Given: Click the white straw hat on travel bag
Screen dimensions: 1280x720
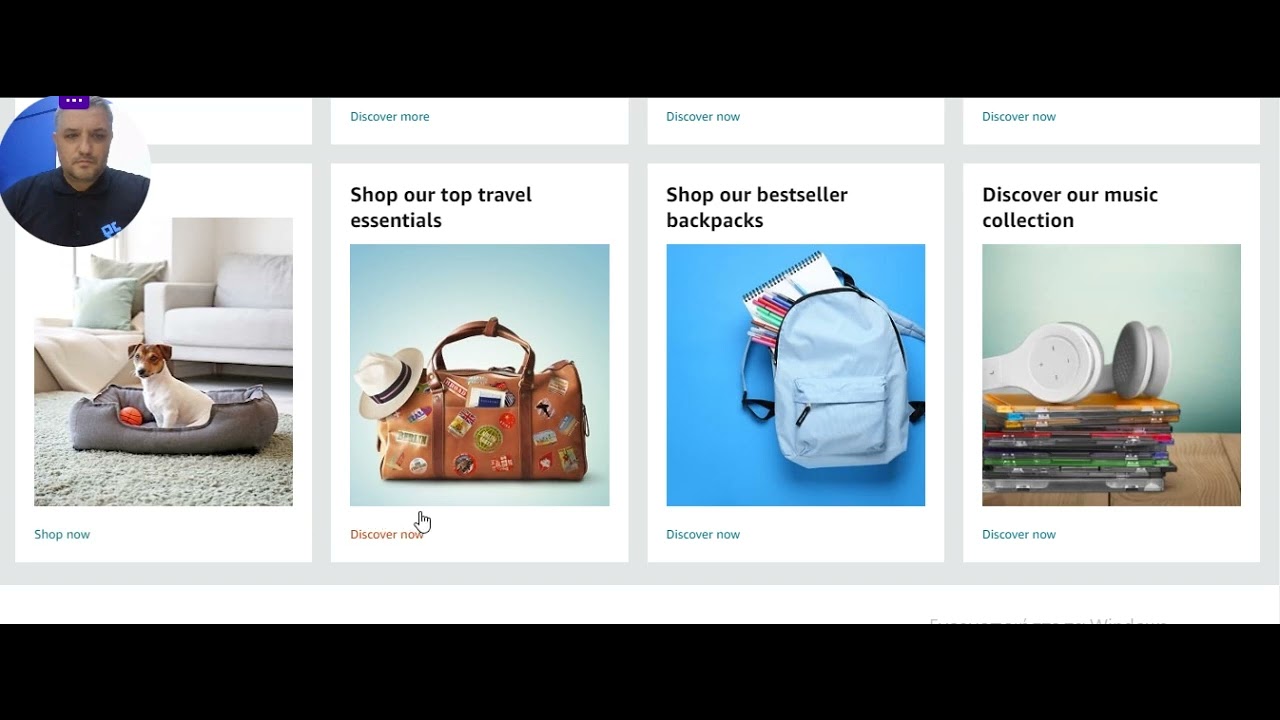Looking at the screenshot, I should (x=390, y=384).
